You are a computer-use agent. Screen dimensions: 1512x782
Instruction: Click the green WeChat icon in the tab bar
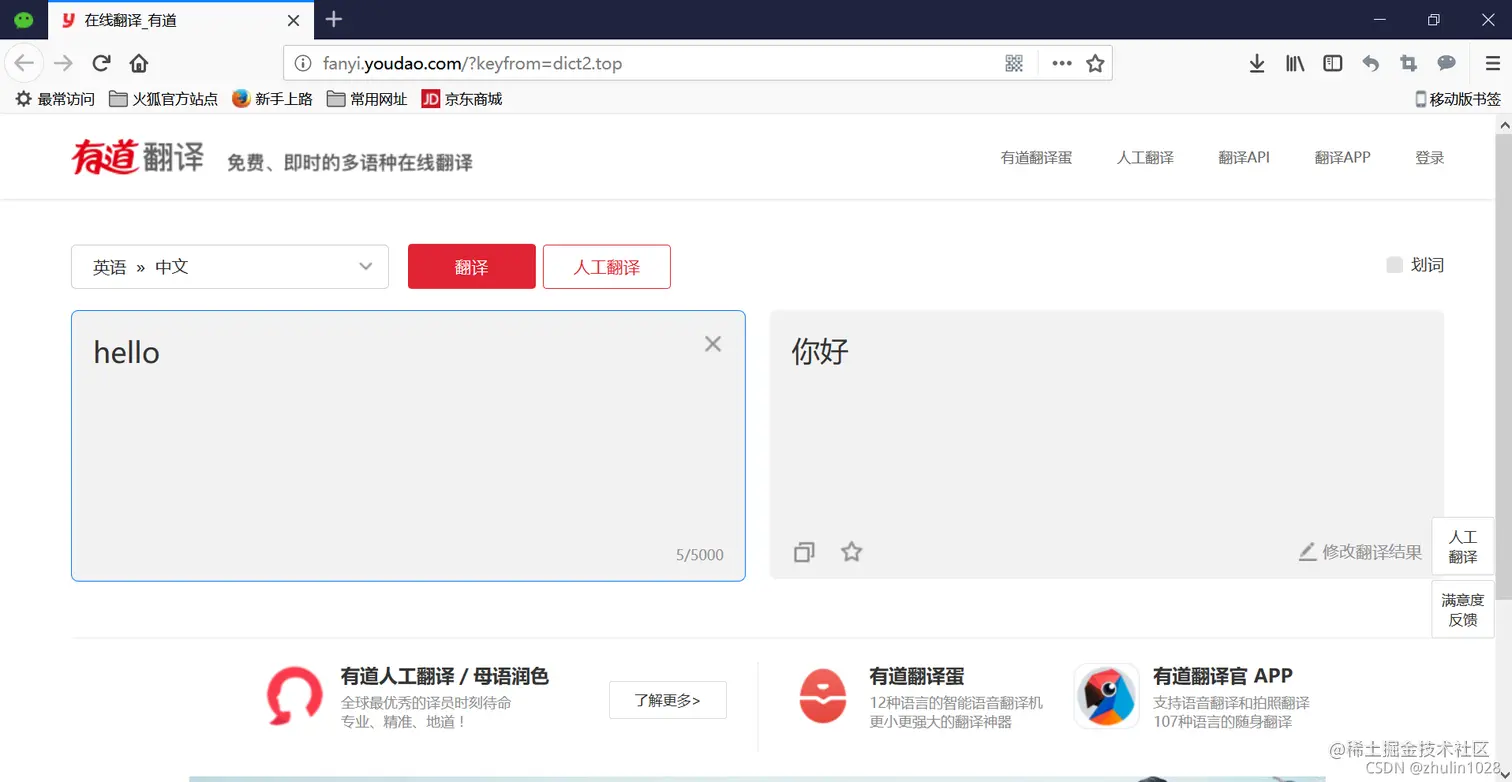click(24, 20)
